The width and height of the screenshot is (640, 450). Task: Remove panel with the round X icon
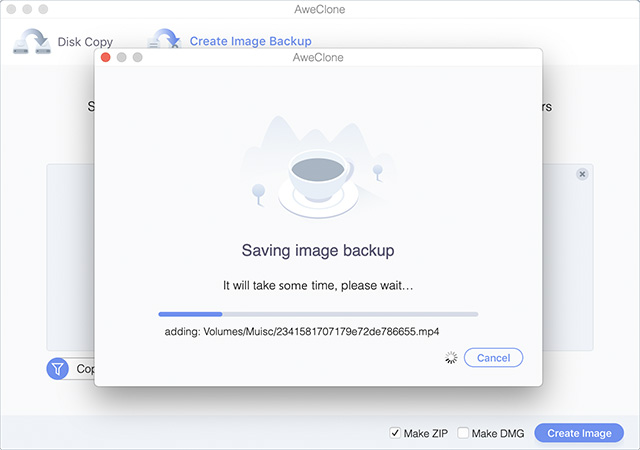(582, 174)
